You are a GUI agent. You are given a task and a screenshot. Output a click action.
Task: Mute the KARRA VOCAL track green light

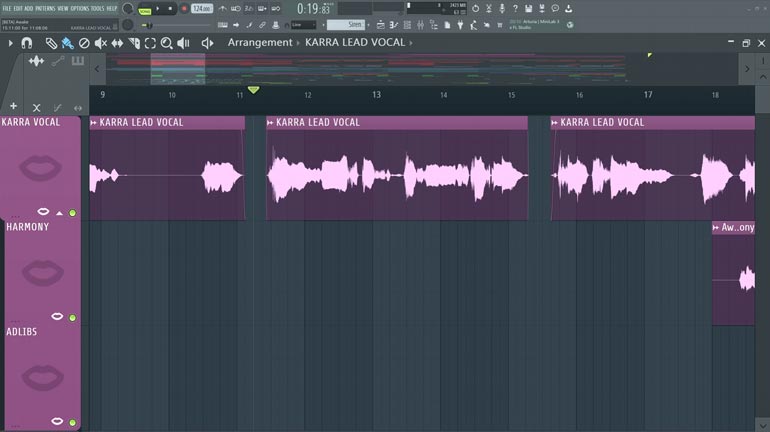(x=72, y=213)
